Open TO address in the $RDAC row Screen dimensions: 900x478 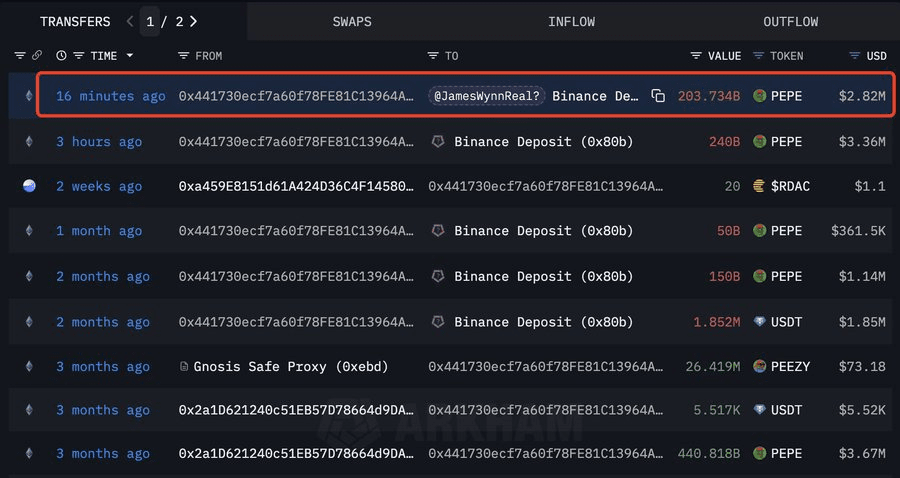click(x=545, y=186)
